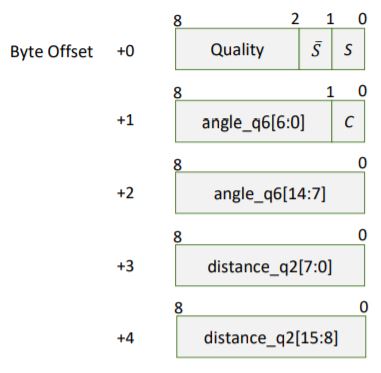Click bit marker 0 above angle_q6[14:7] row
This screenshot has width=381, height=373.
[x=362, y=163]
